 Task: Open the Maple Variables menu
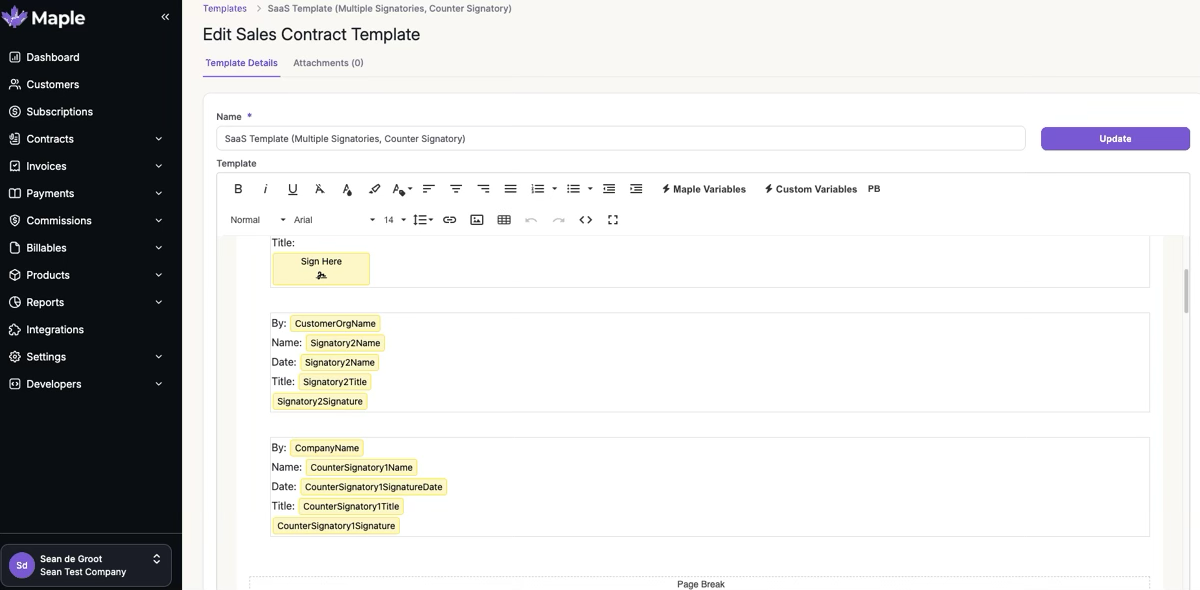coord(703,189)
